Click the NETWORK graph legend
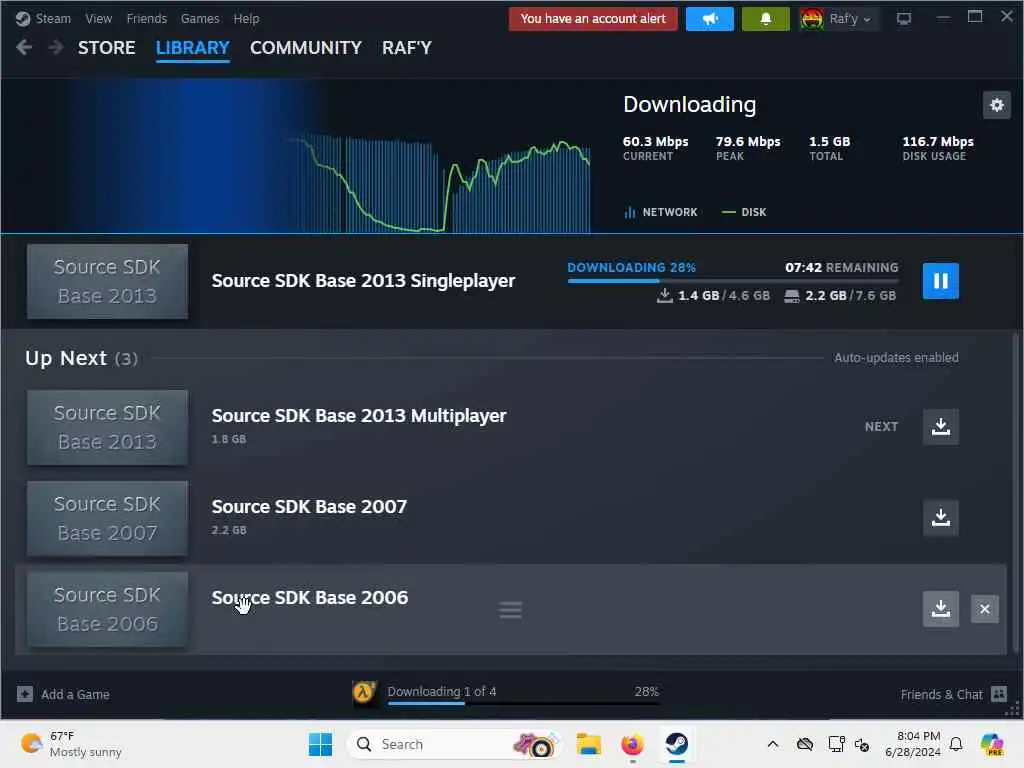 point(661,212)
